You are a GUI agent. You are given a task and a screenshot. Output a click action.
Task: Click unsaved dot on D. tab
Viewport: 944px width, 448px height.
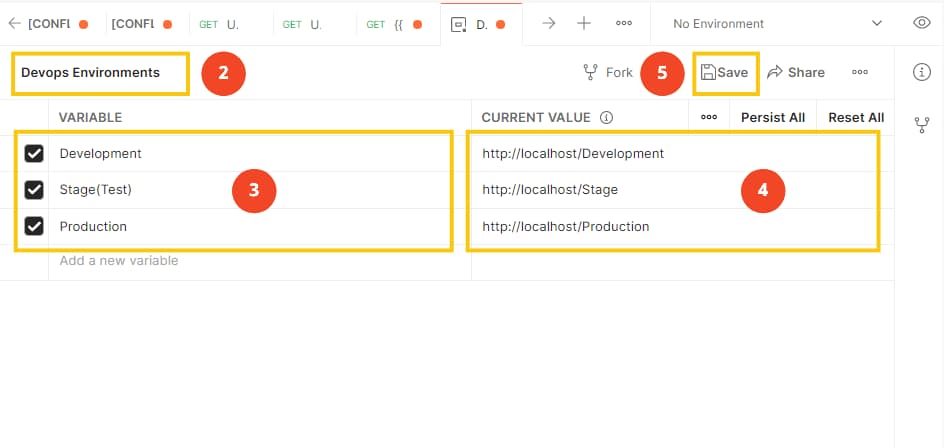[x=500, y=25]
